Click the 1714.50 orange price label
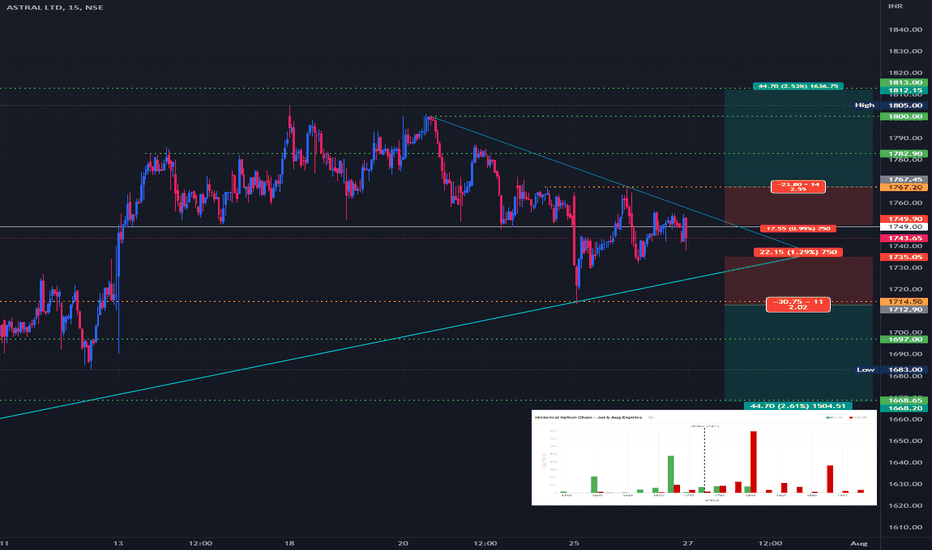 903,301
